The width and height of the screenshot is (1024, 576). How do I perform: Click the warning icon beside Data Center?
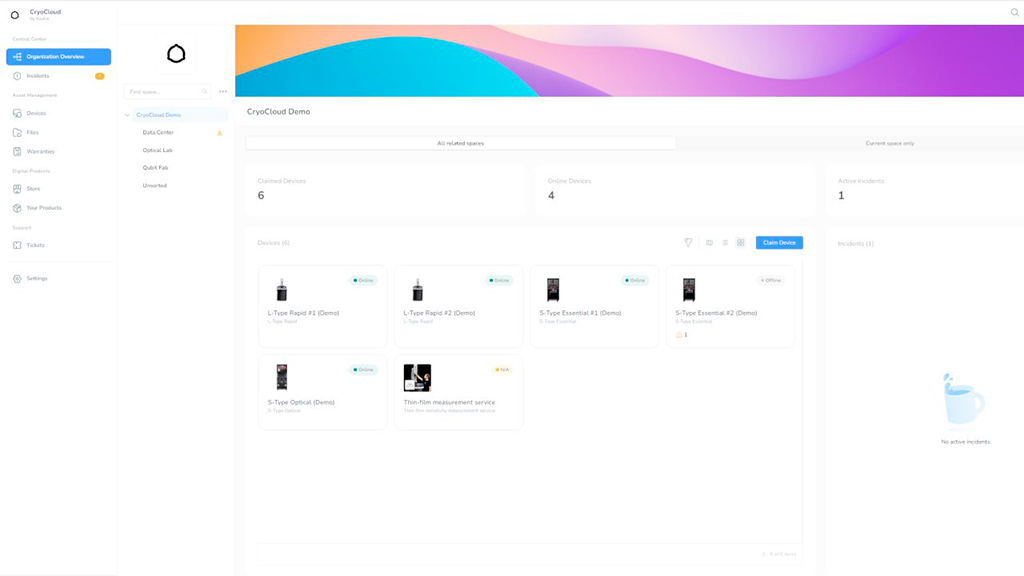[219, 133]
